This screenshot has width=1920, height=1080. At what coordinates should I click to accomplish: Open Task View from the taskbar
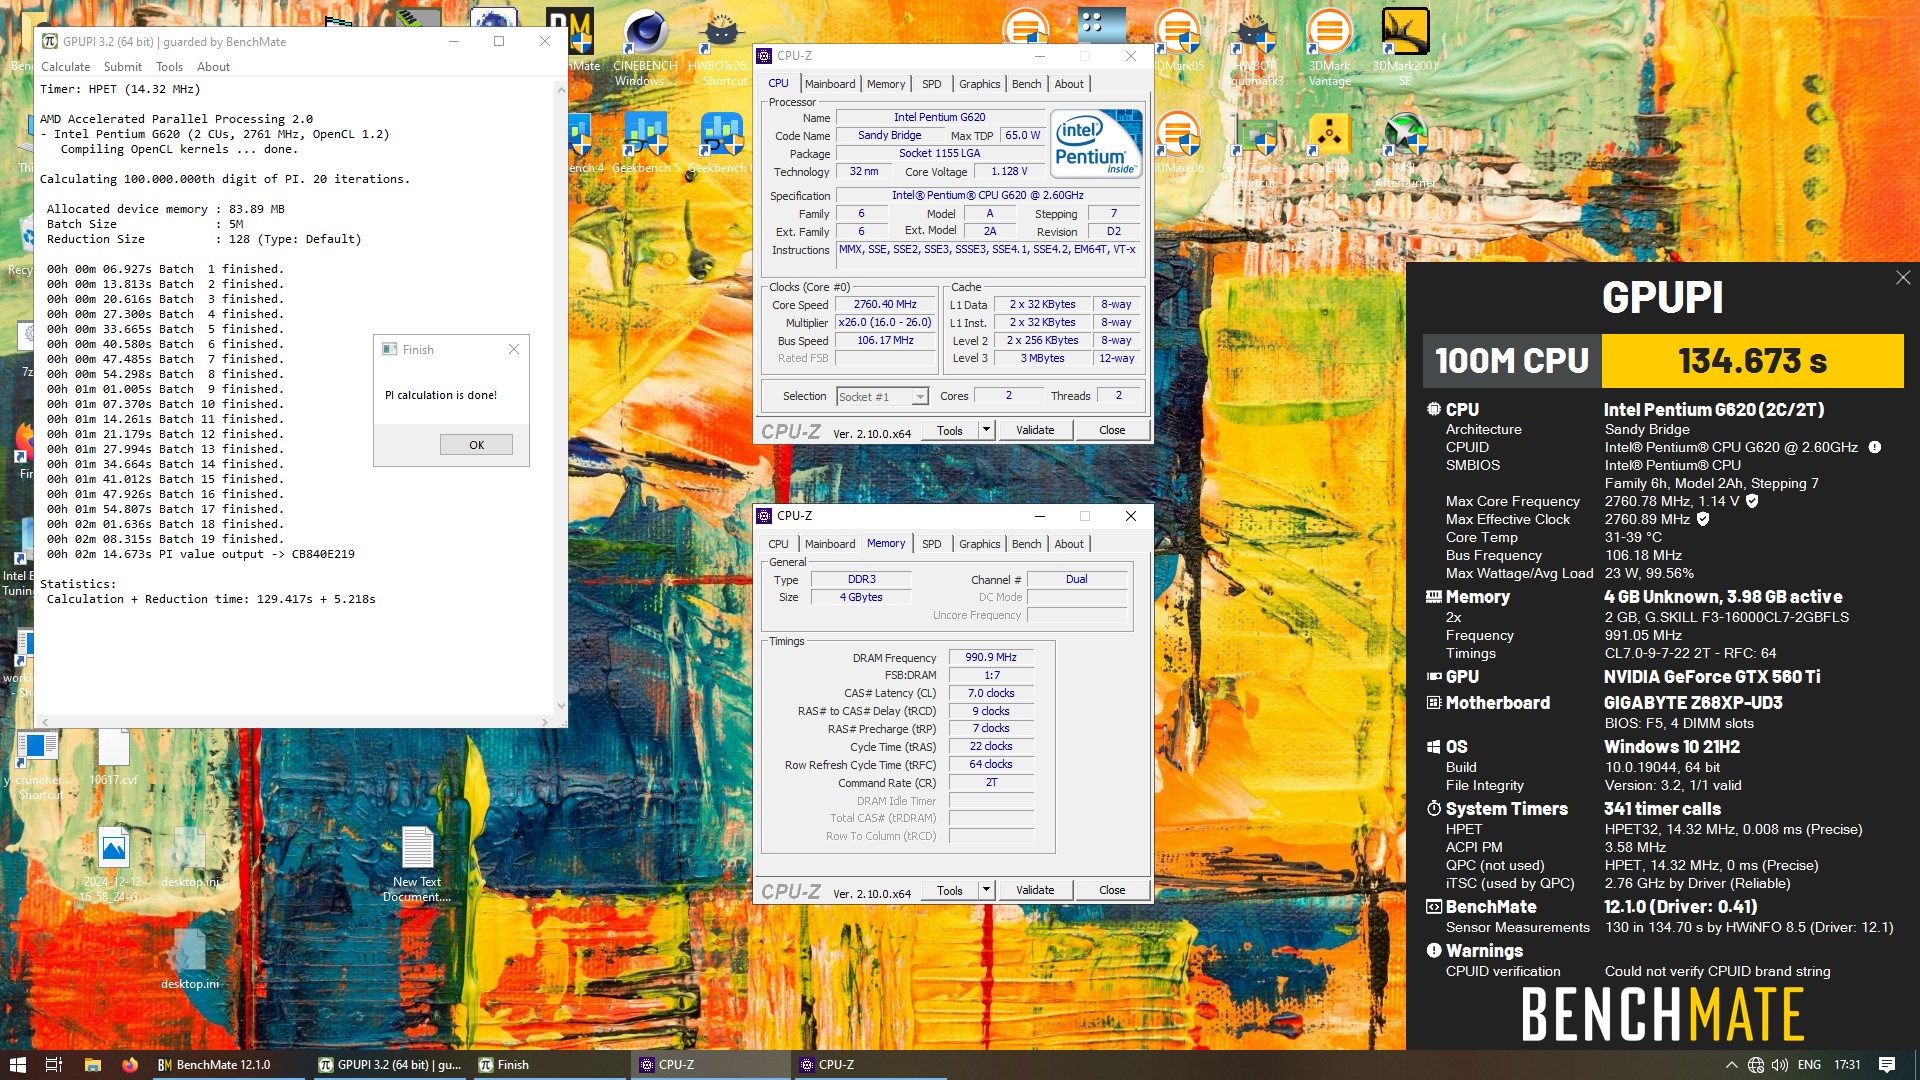pyautogui.click(x=54, y=1065)
